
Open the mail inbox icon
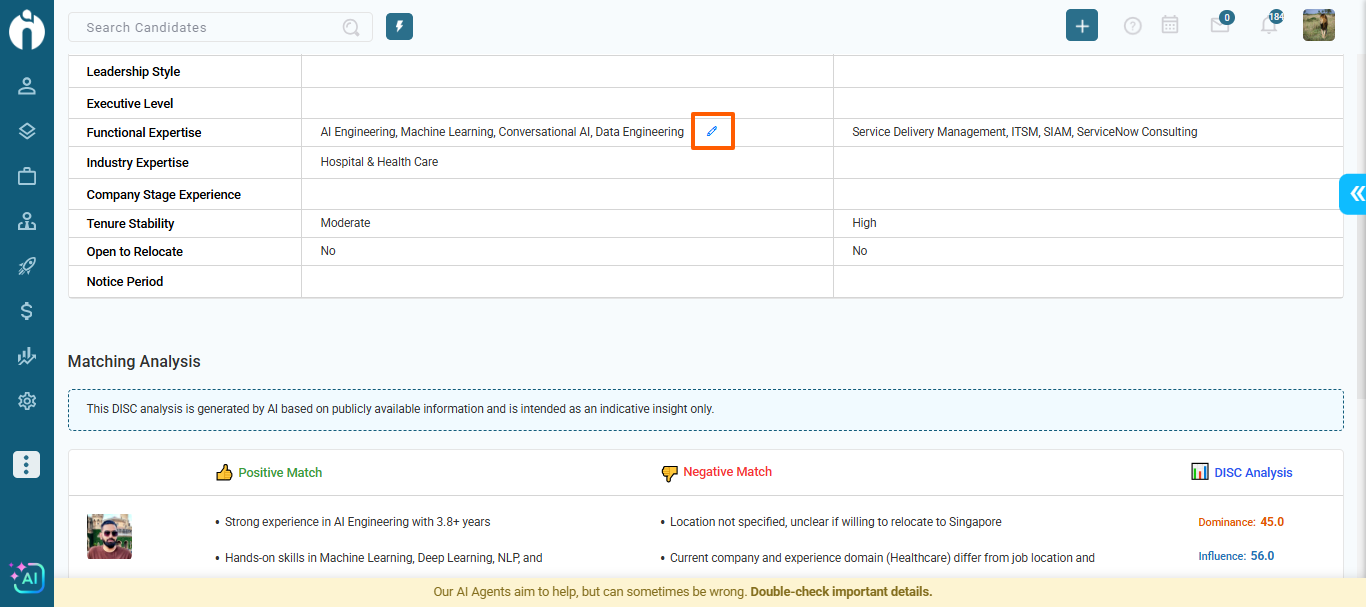pyautogui.click(x=1219, y=26)
